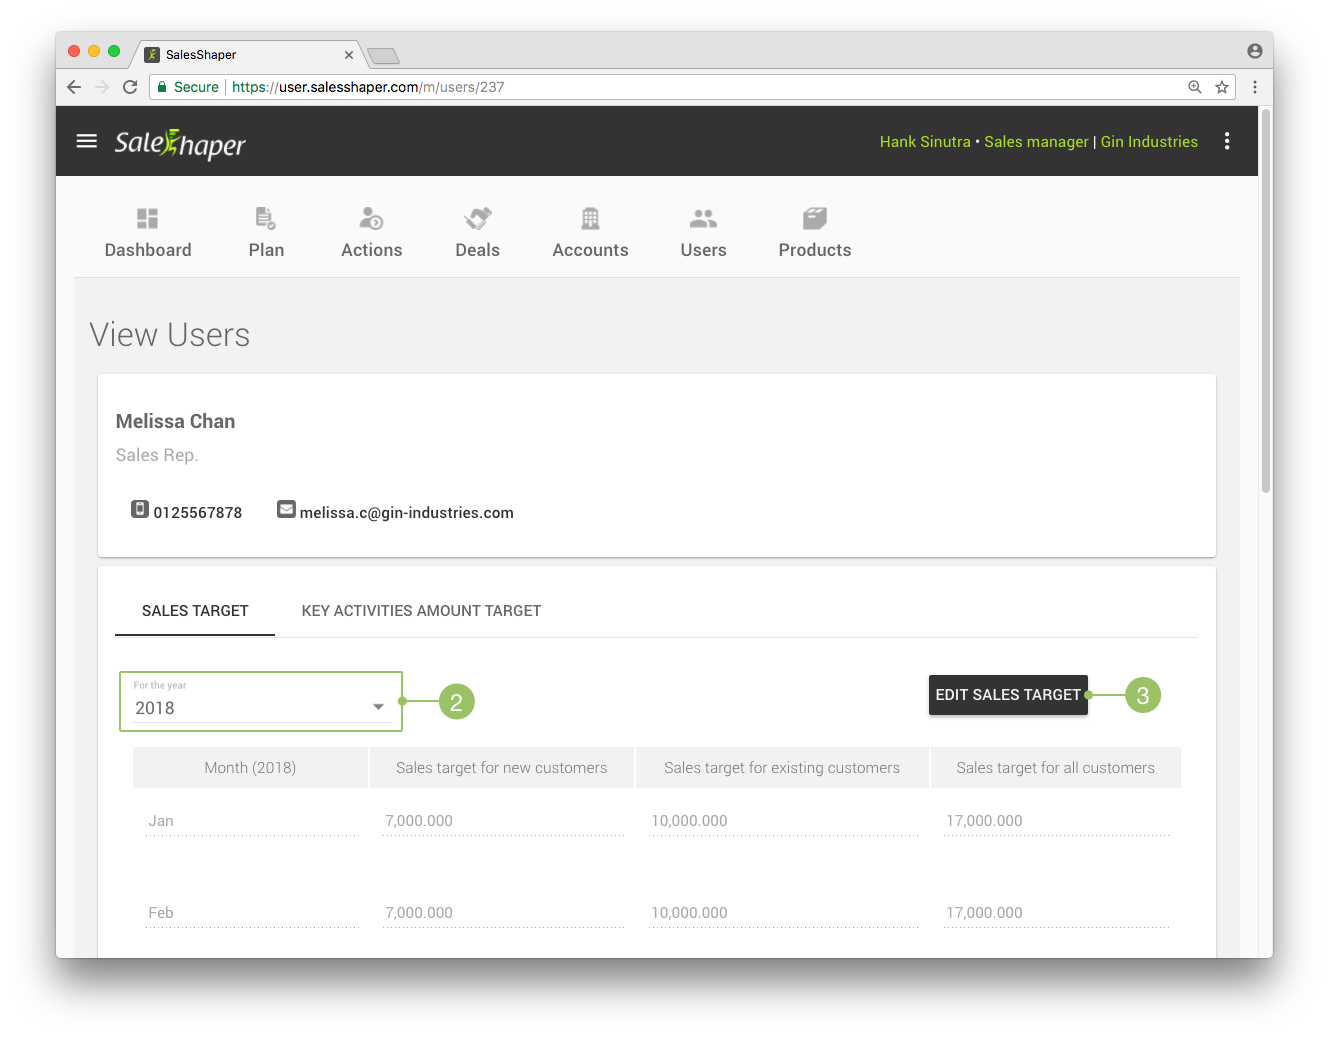Click the Deals handshake icon
The image size is (1329, 1038).
(x=478, y=218)
